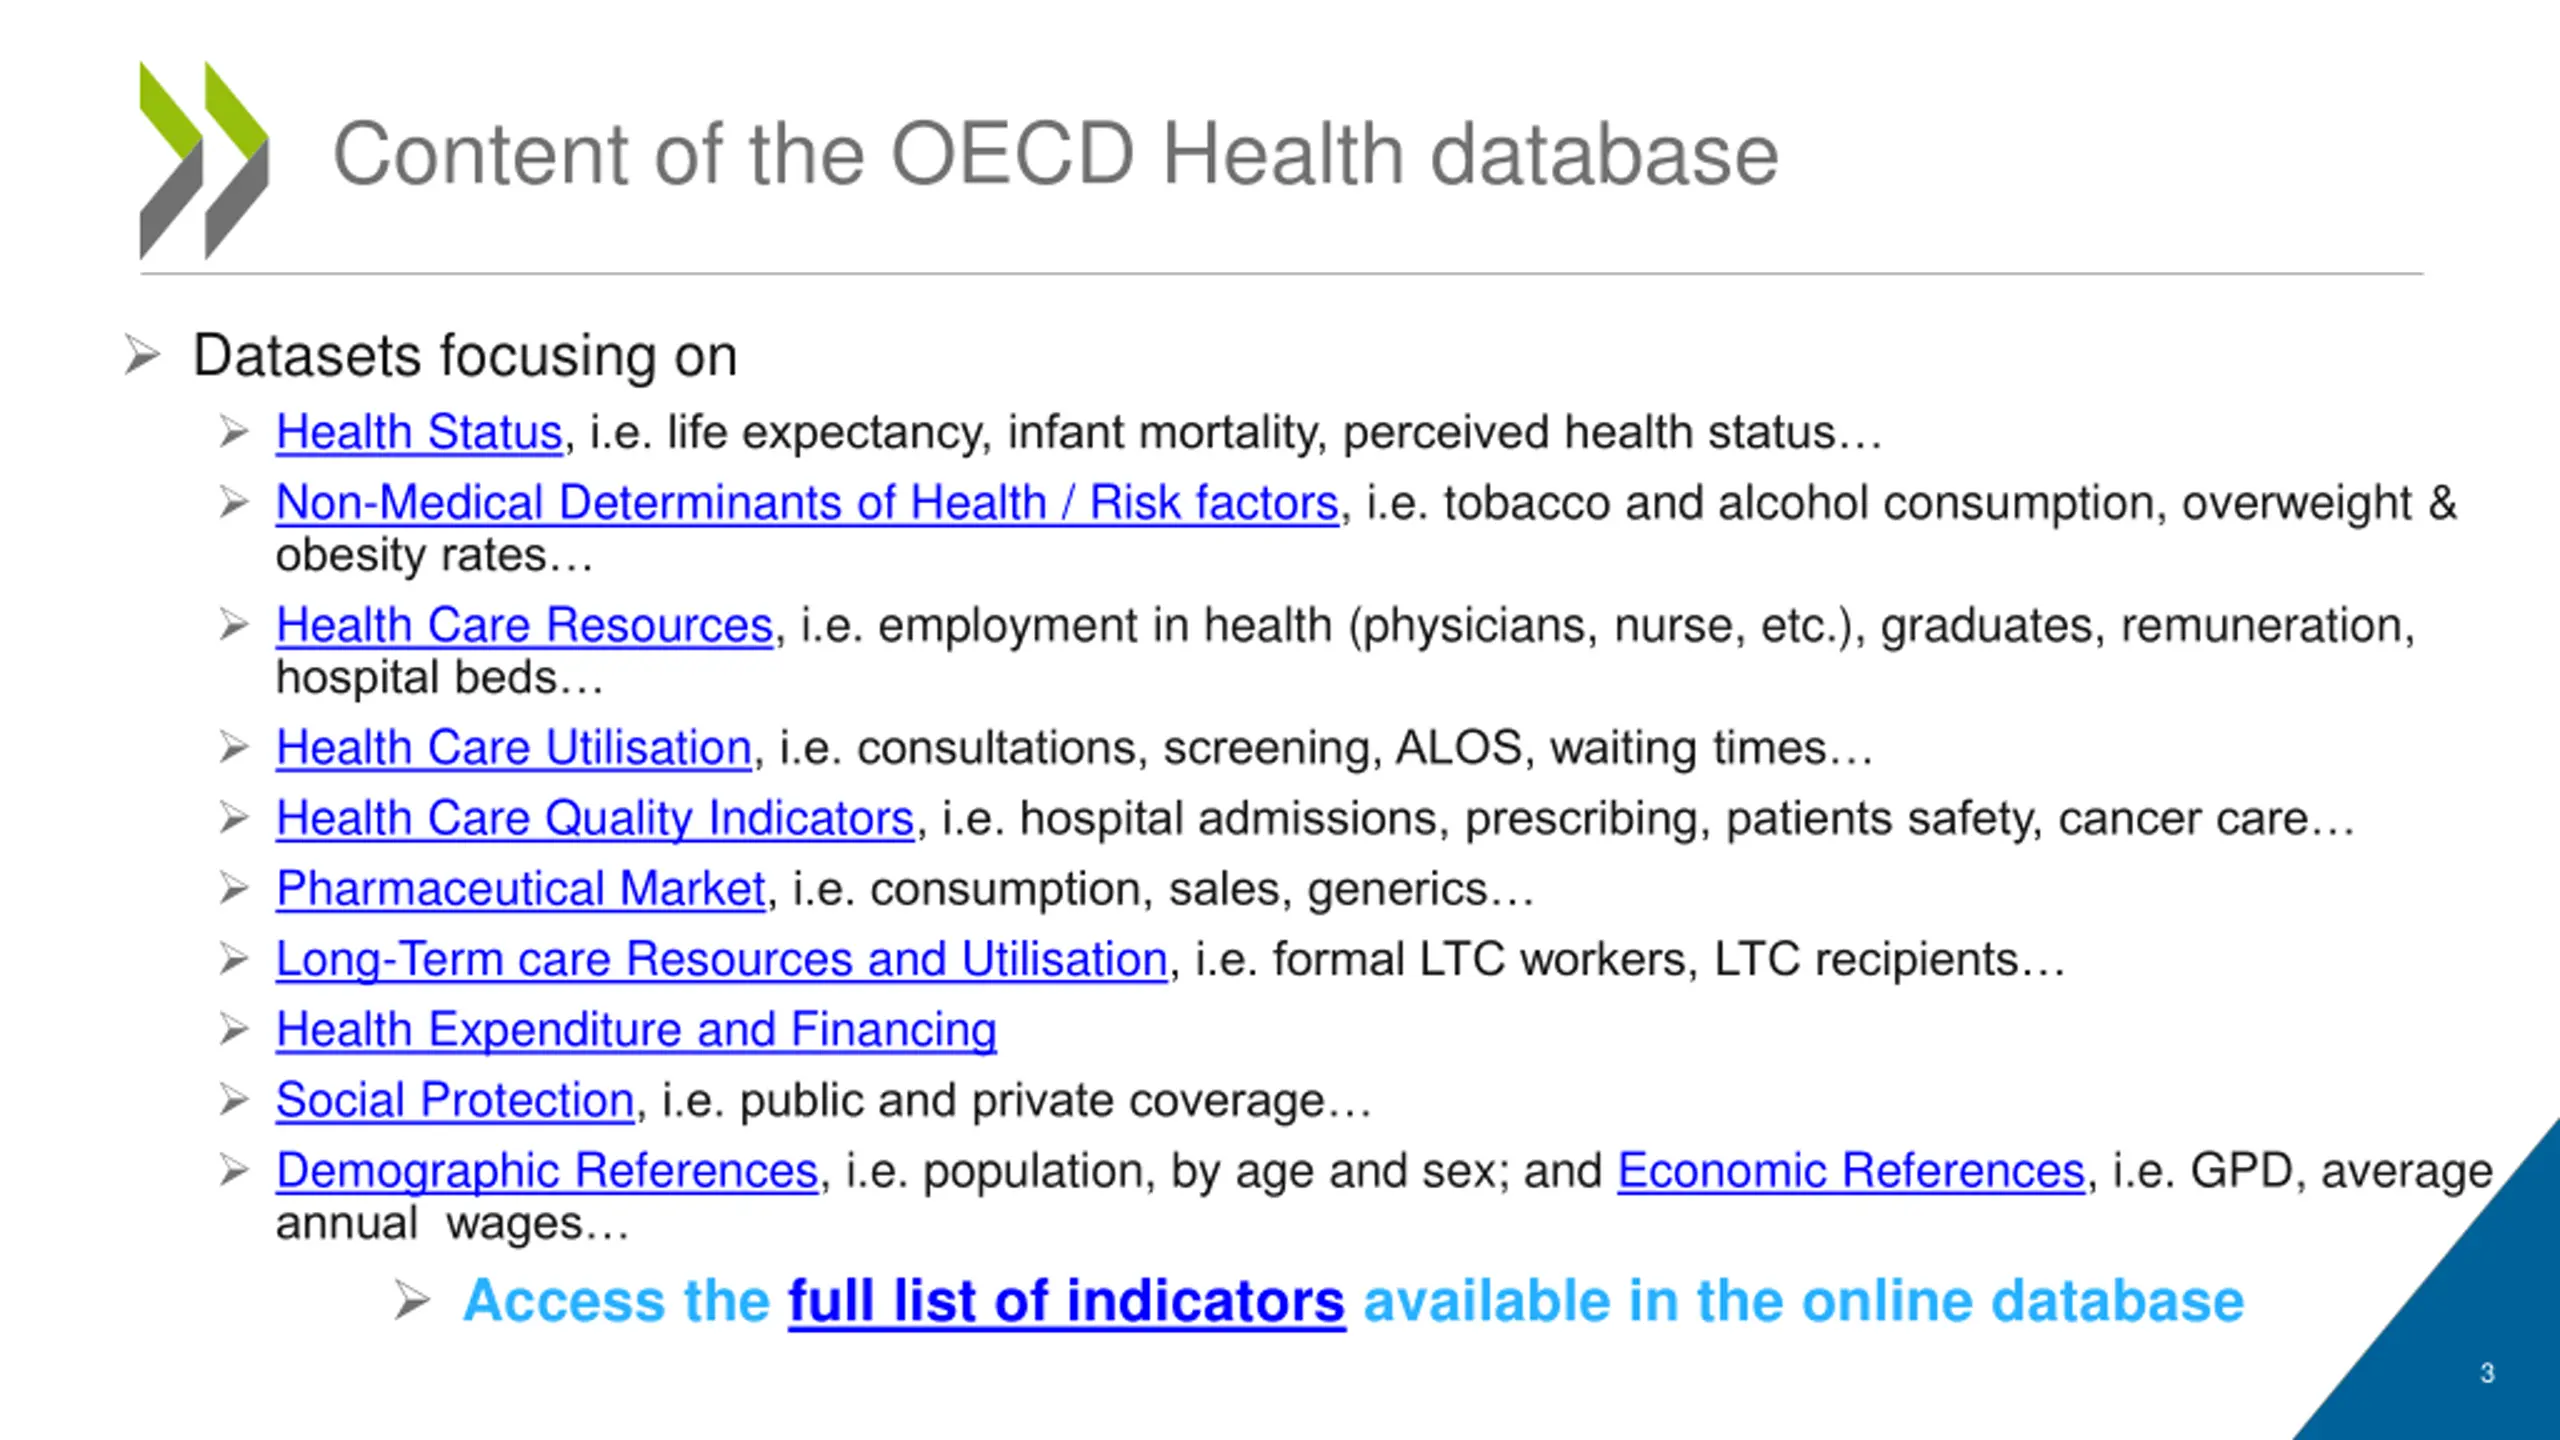The height and width of the screenshot is (1440, 2560).
Task: Visit the Health Care Quality Indicators link
Action: (x=595, y=818)
